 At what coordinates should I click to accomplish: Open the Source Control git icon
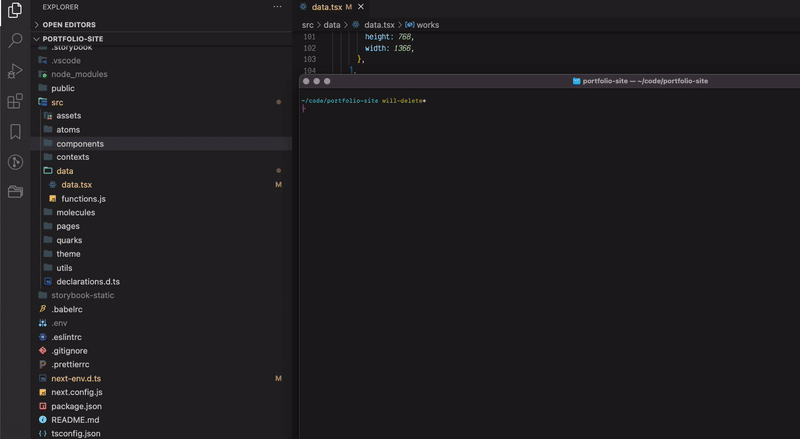[15, 162]
